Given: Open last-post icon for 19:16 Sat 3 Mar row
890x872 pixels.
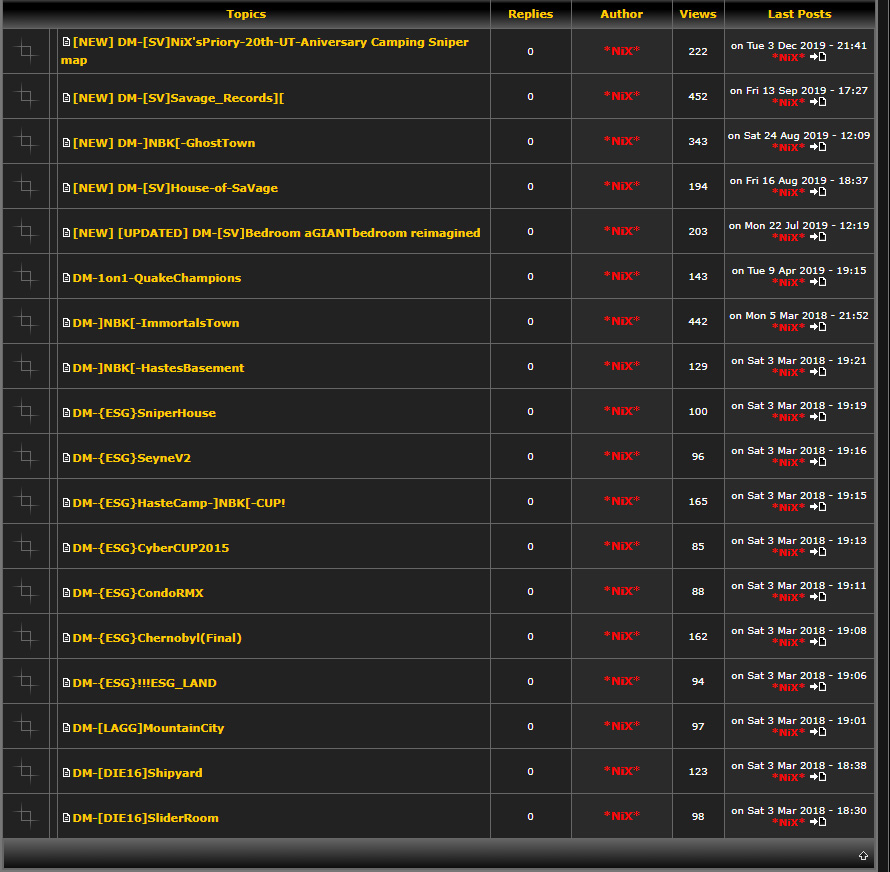Looking at the screenshot, I should [x=818, y=462].
